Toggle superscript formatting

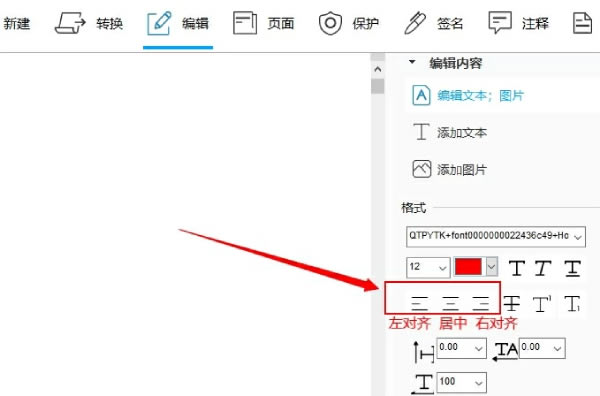[542, 303]
